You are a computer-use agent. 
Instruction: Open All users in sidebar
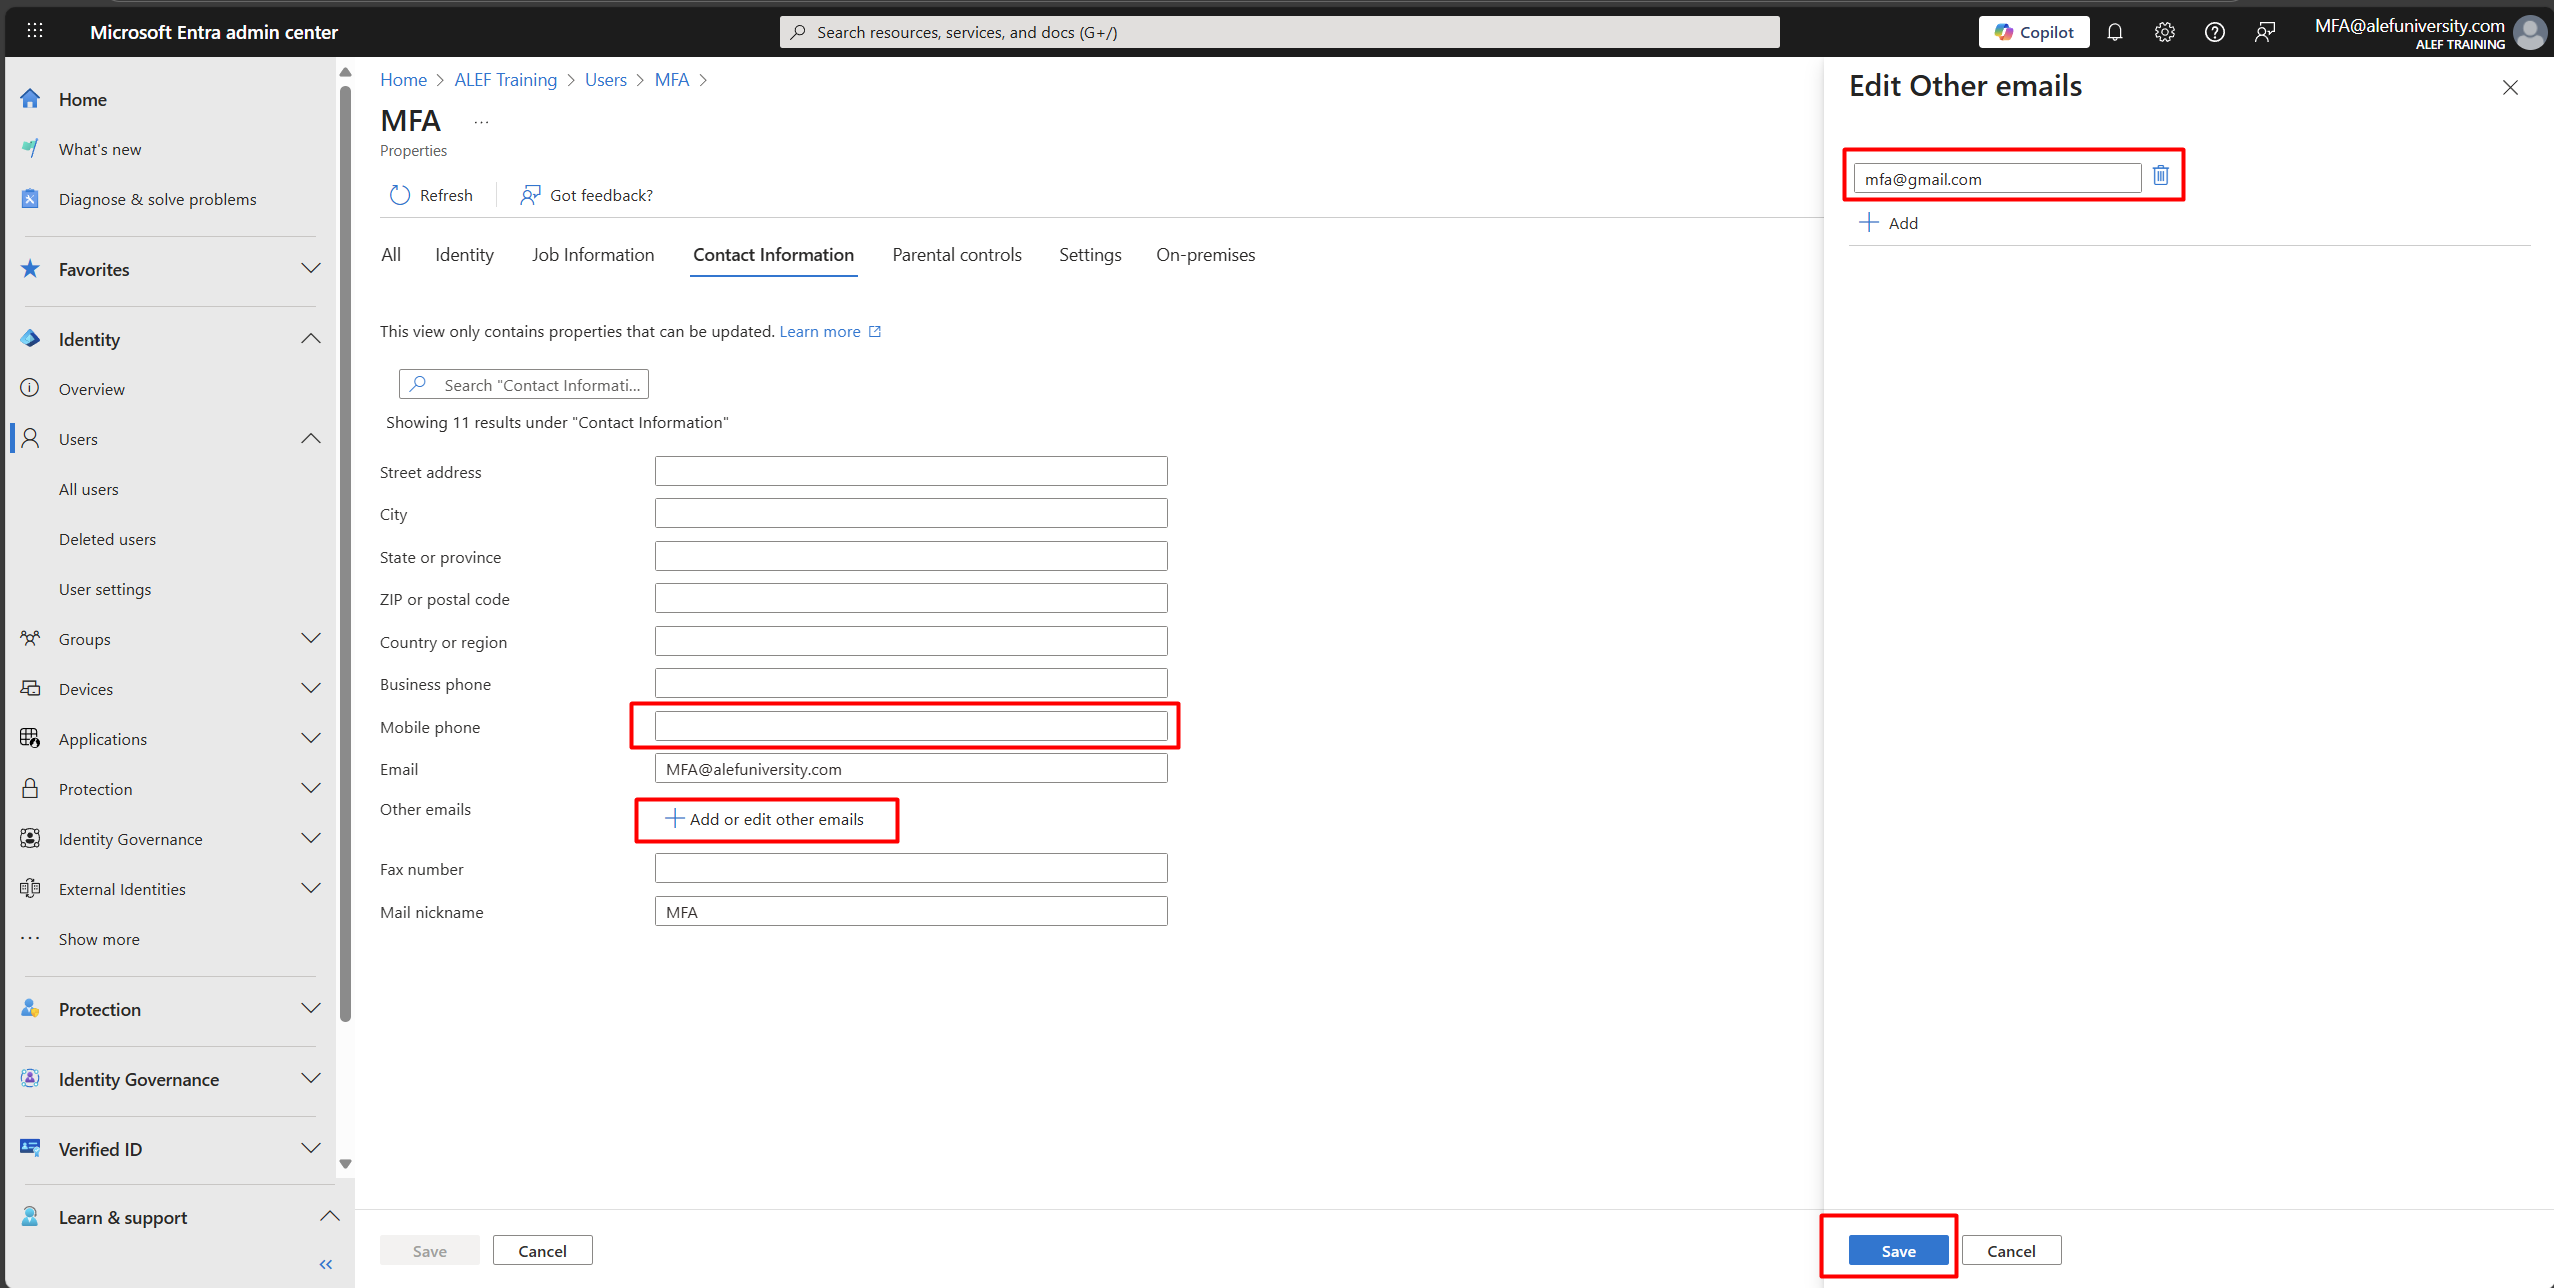[88, 489]
